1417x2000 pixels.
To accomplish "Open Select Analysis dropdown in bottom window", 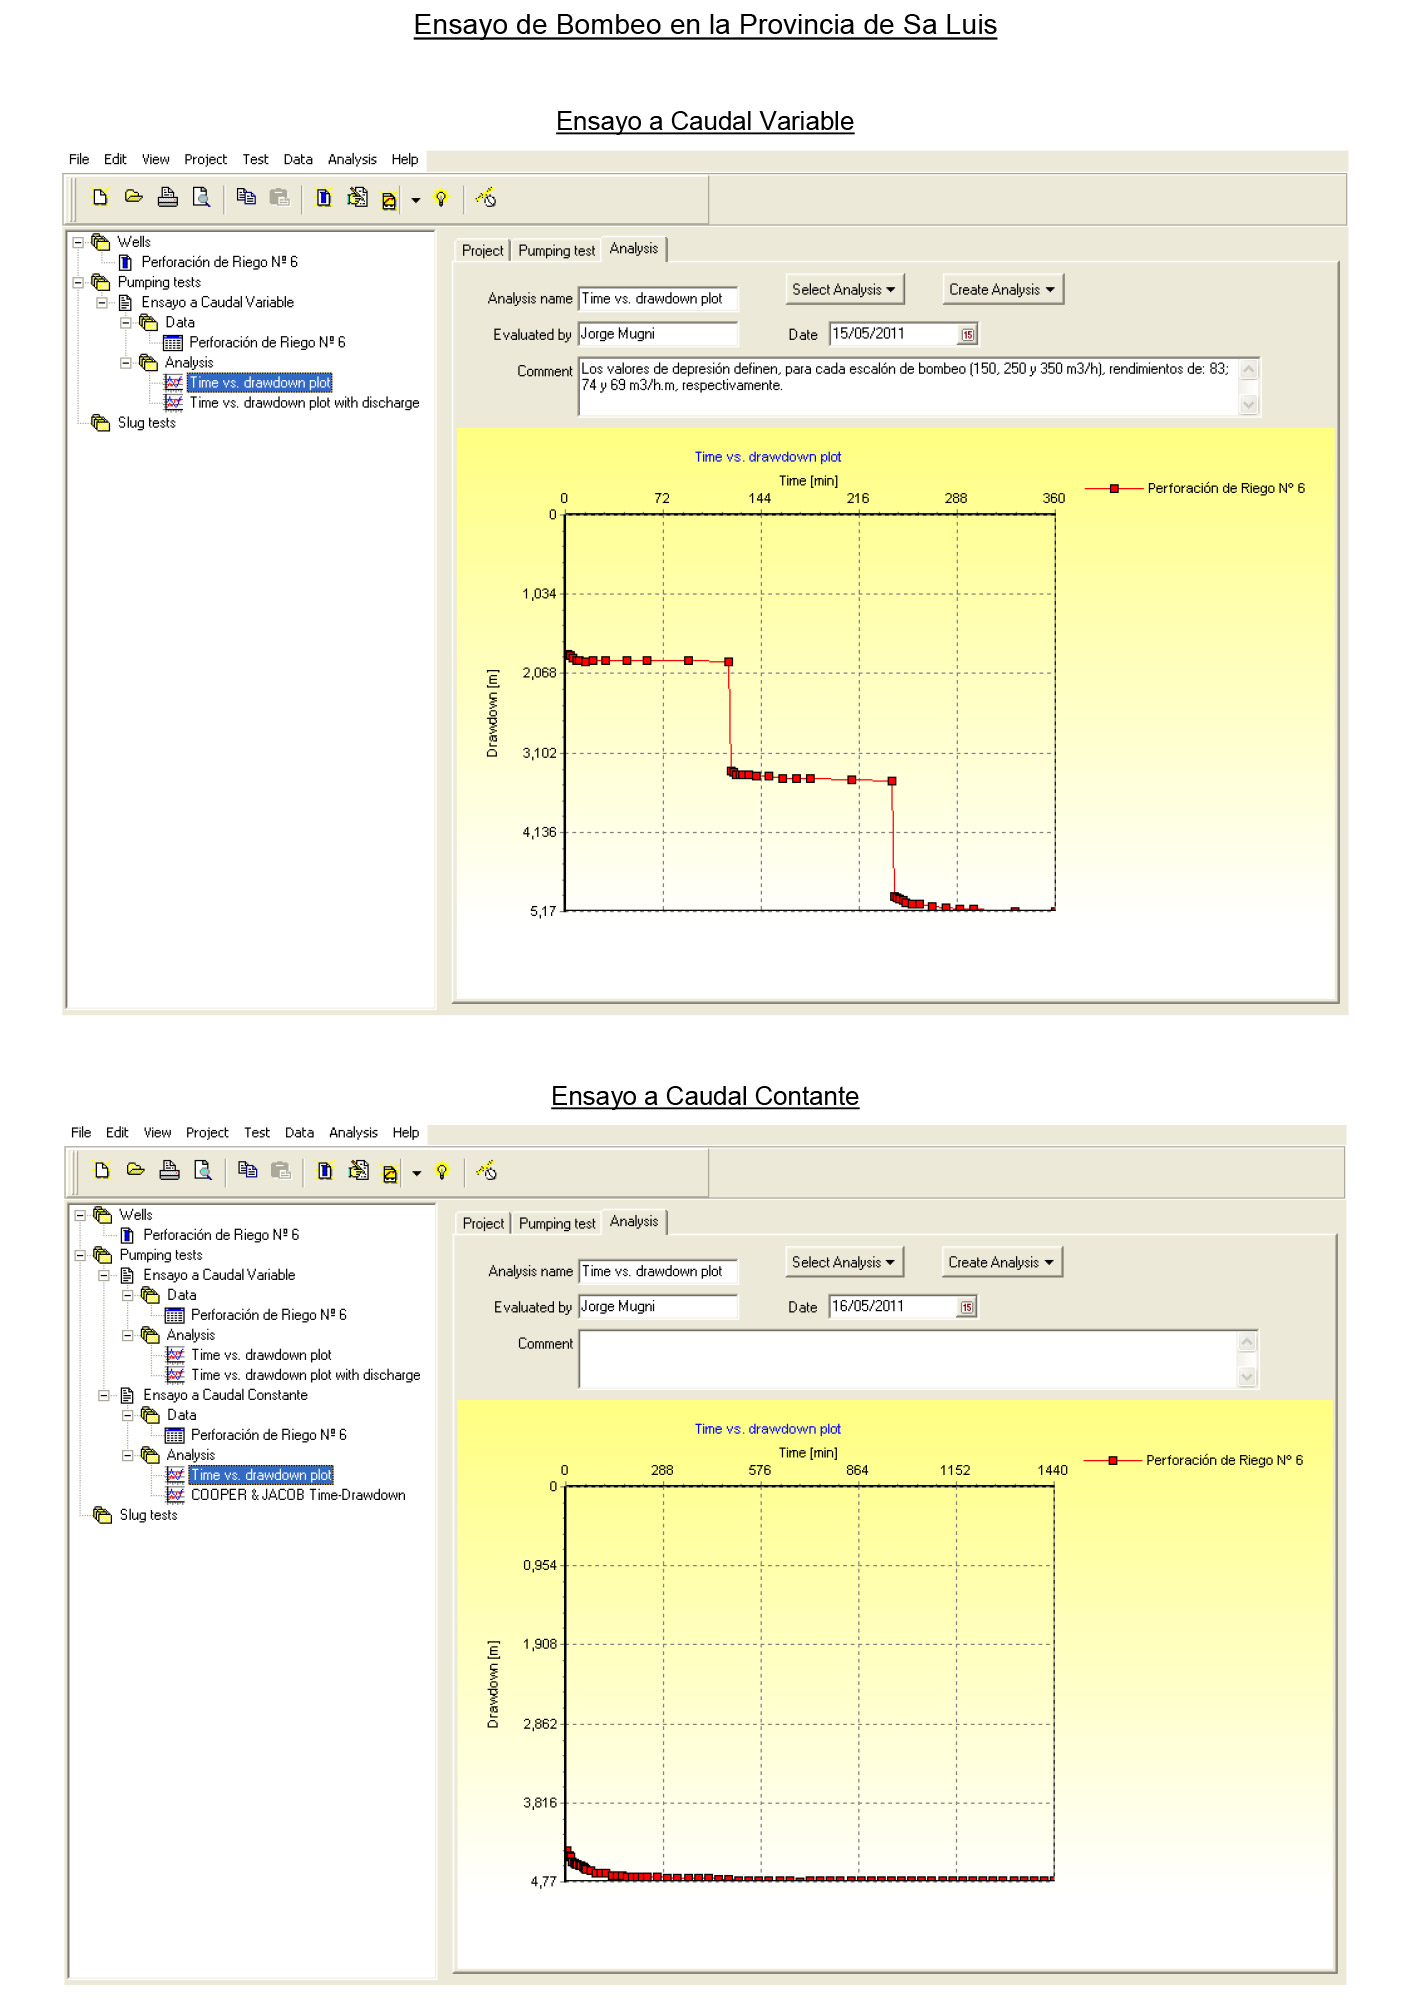I will click(x=844, y=1262).
